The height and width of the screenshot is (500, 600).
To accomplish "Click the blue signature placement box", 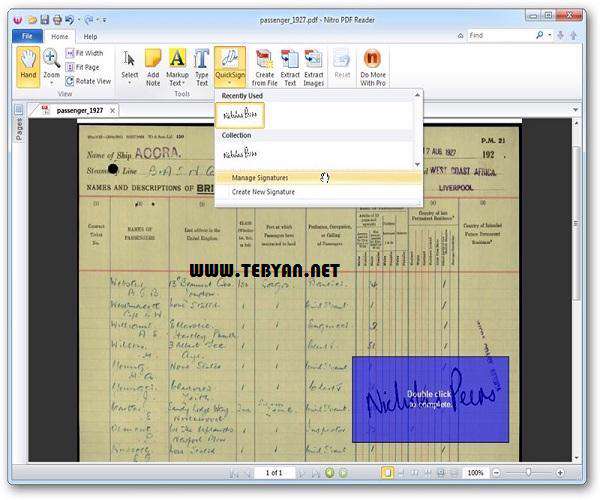I will [430, 399].
